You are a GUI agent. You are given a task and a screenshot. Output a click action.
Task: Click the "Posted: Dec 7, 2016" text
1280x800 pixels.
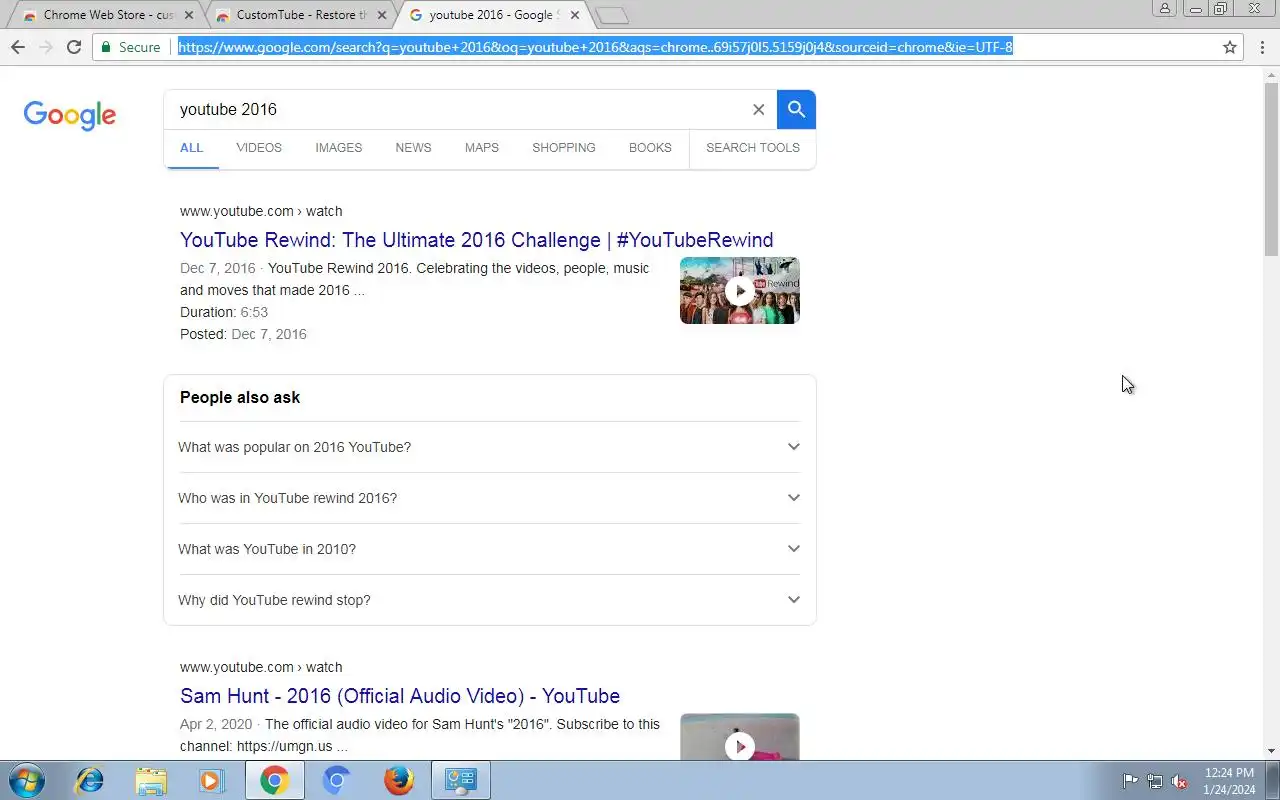[x=243, y=334]
